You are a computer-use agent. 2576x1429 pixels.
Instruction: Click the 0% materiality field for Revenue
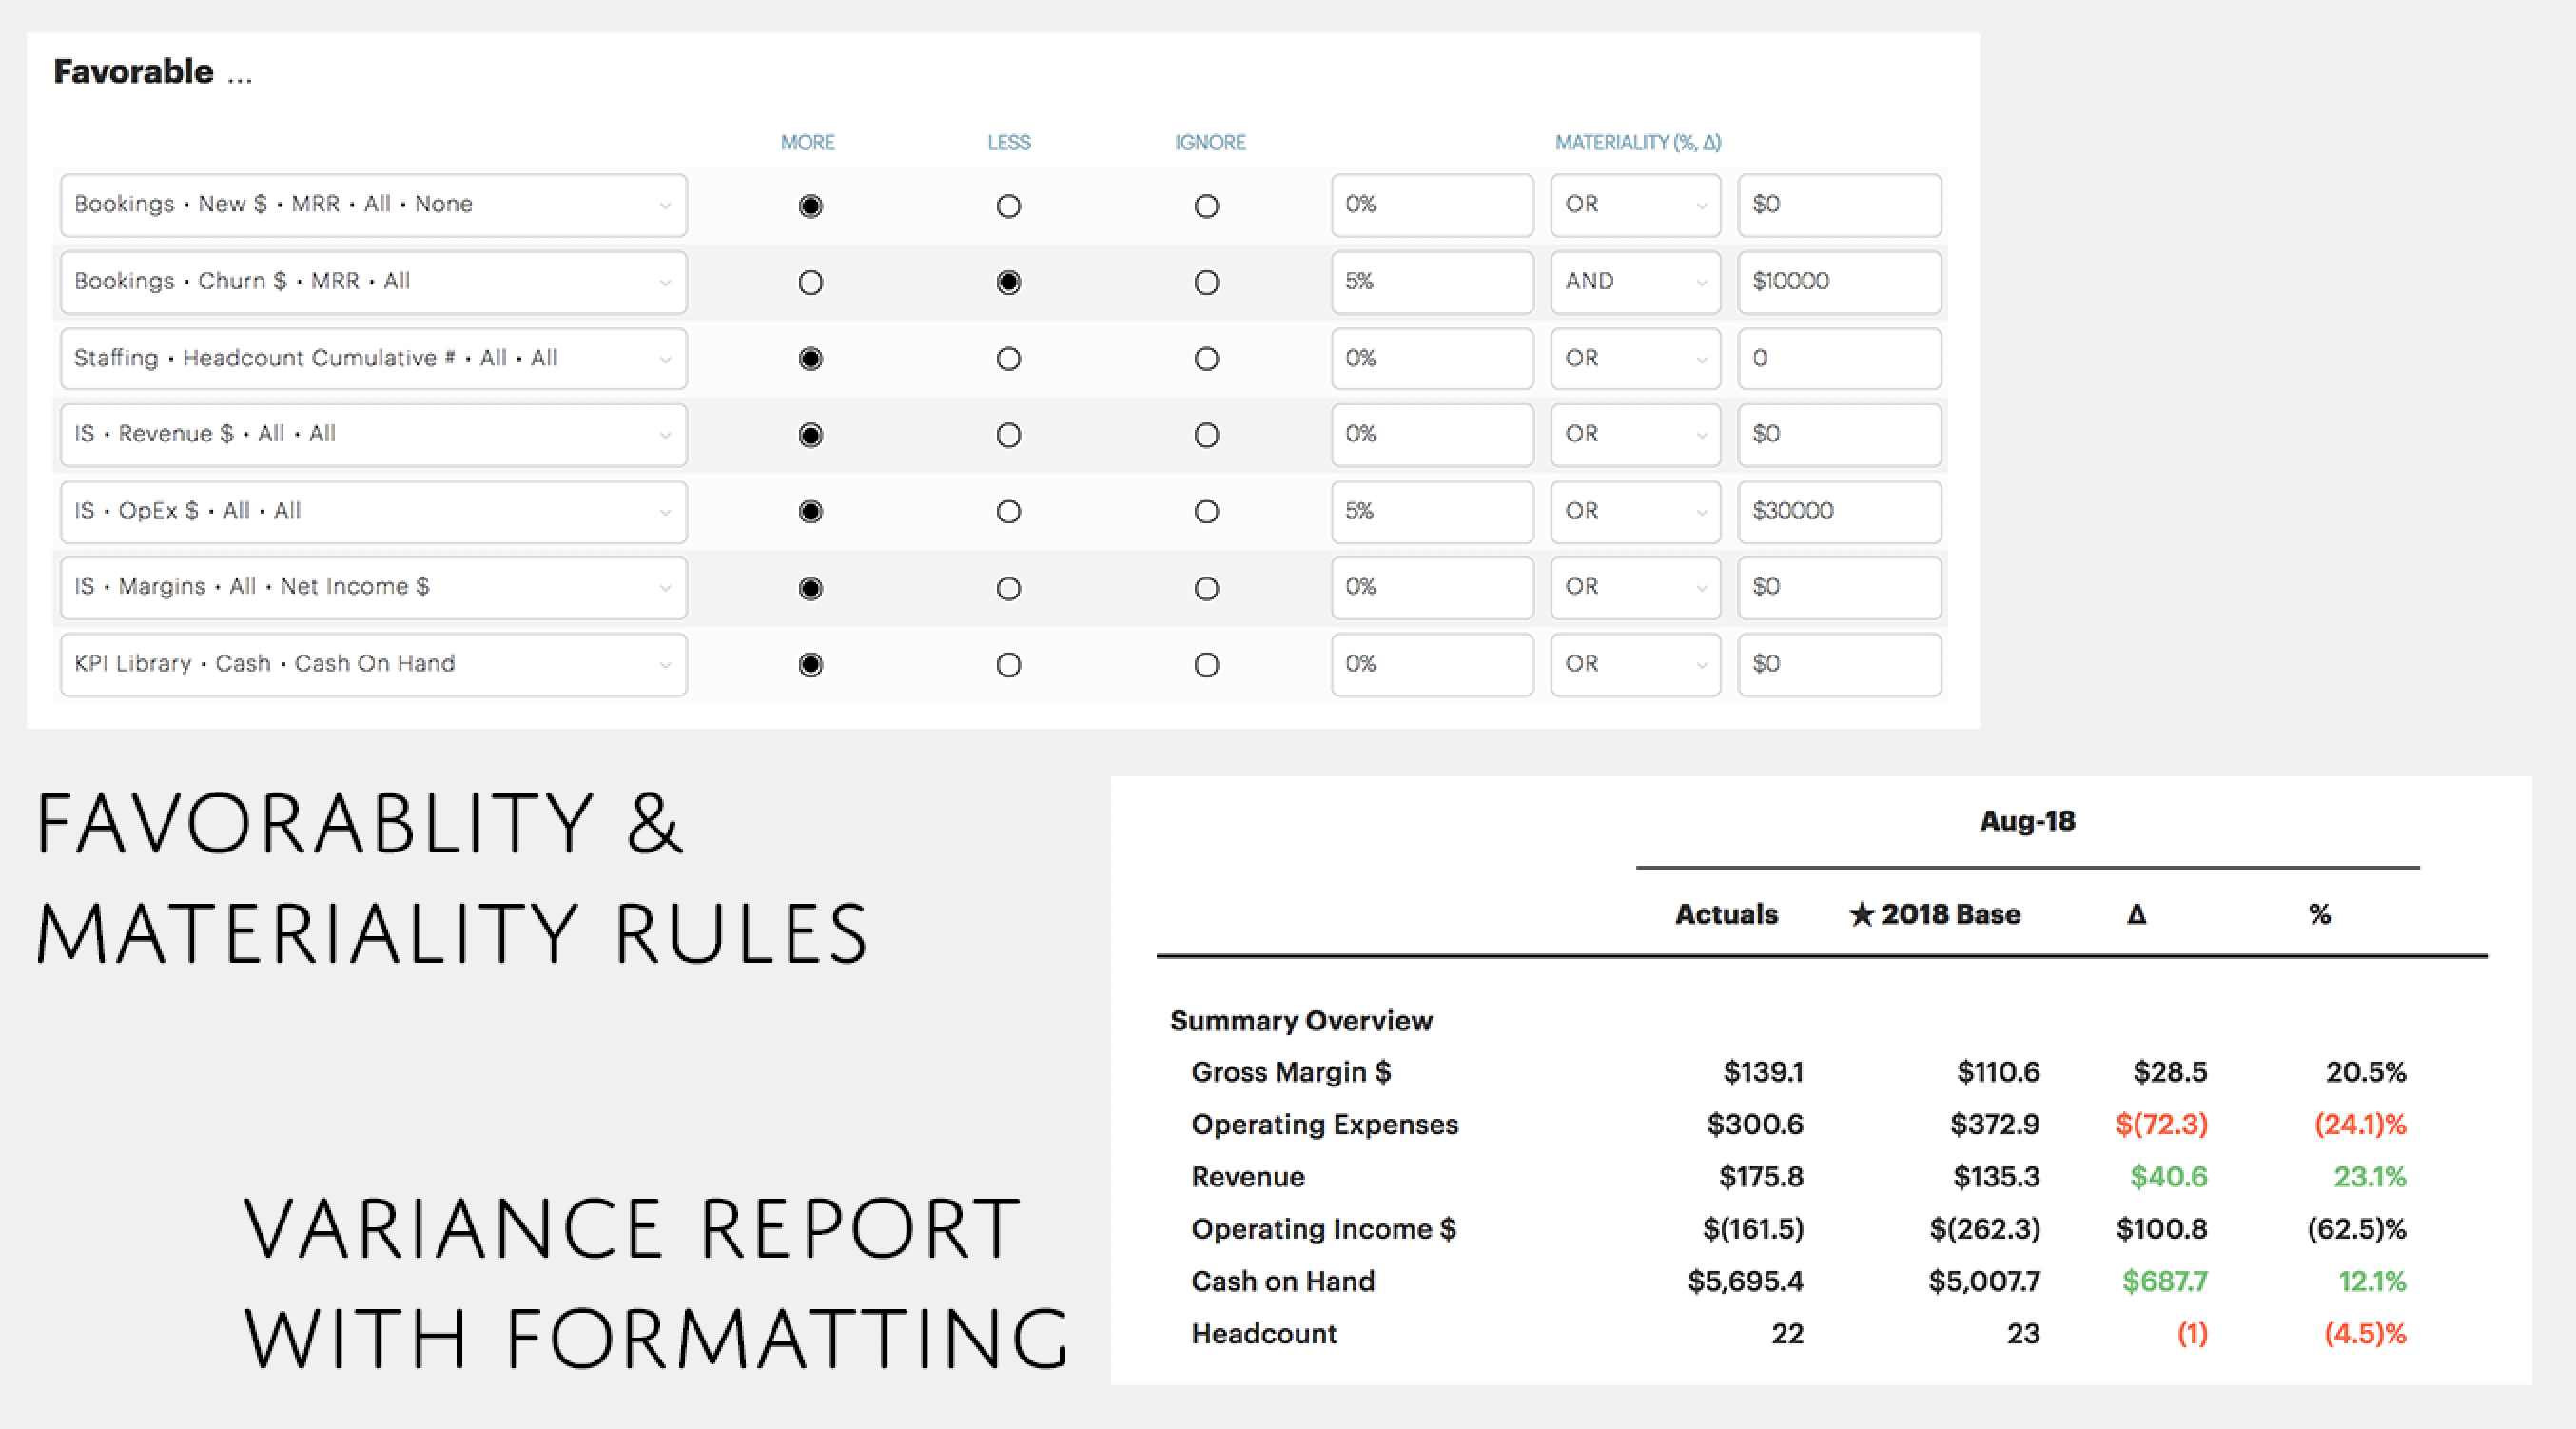click(x=1431, y=435)
